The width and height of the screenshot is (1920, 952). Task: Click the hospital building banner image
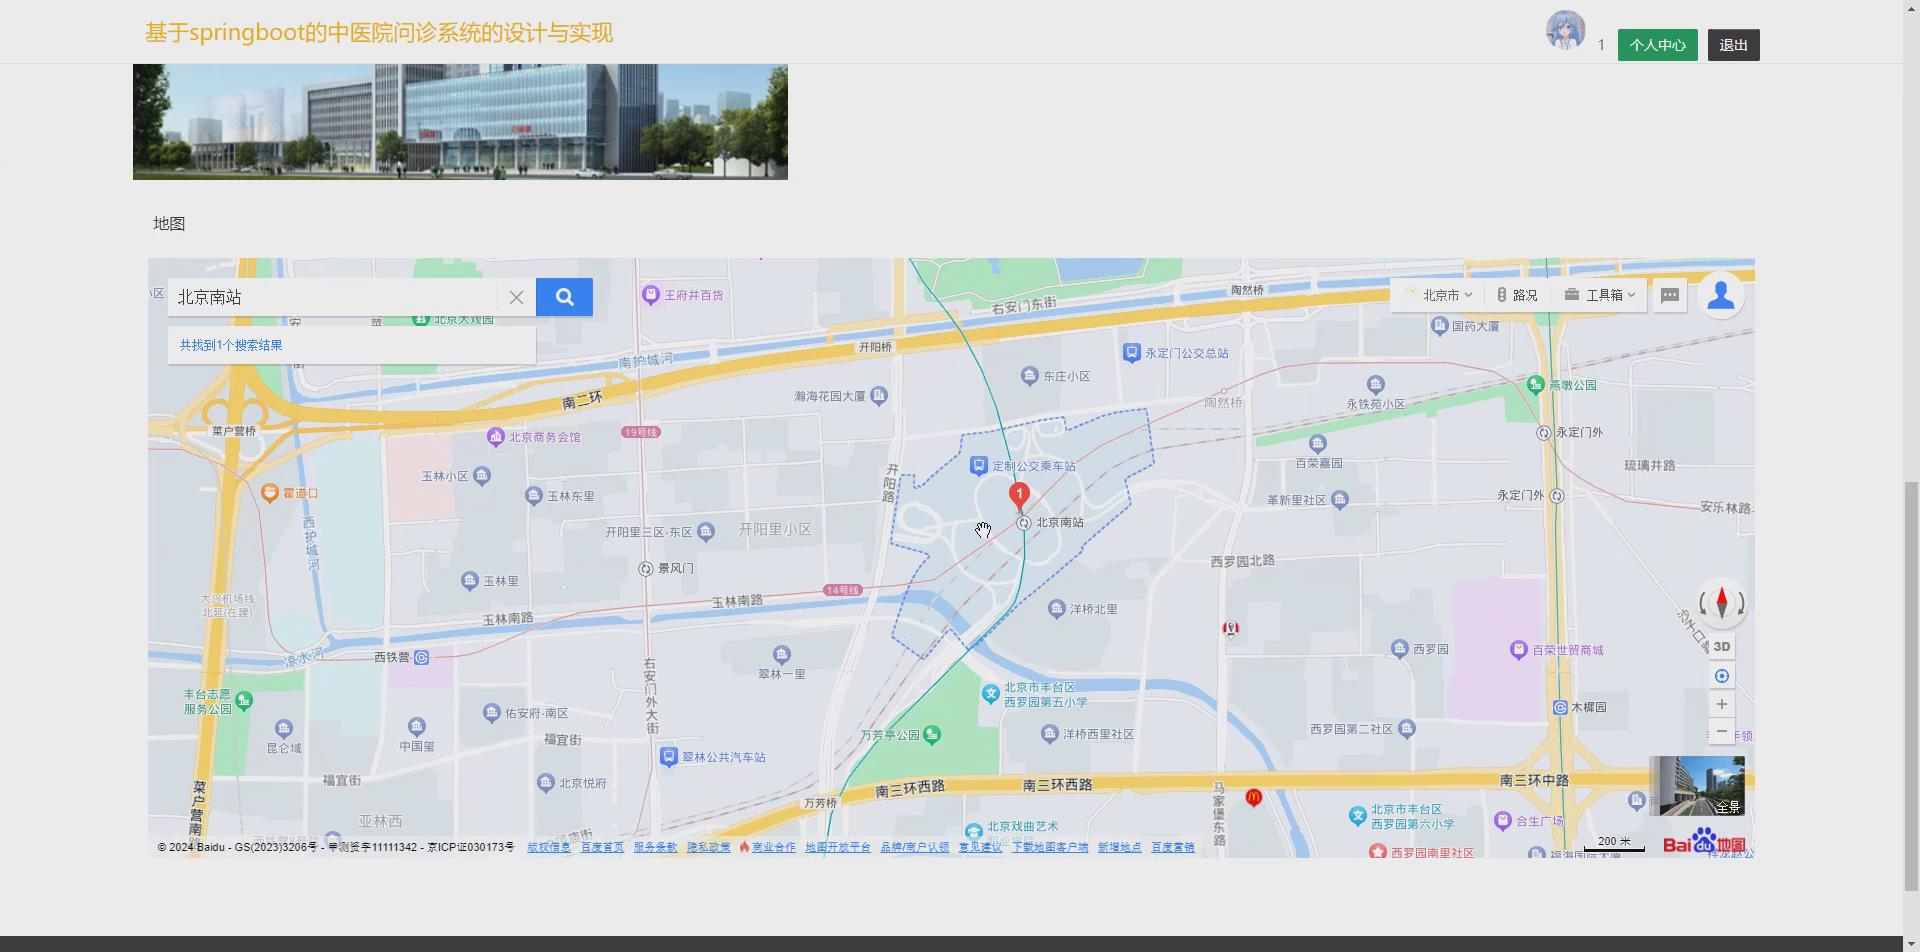[460, 122]
